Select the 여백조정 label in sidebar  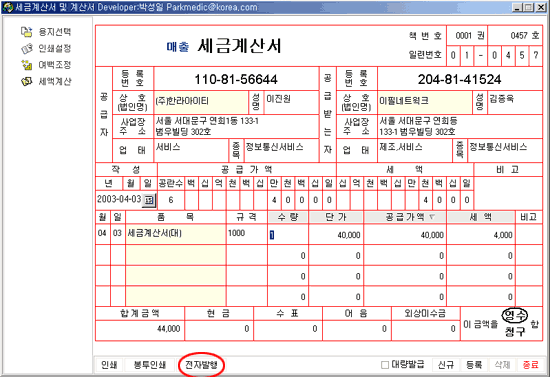pyautogui.click(x=55, y=65)
